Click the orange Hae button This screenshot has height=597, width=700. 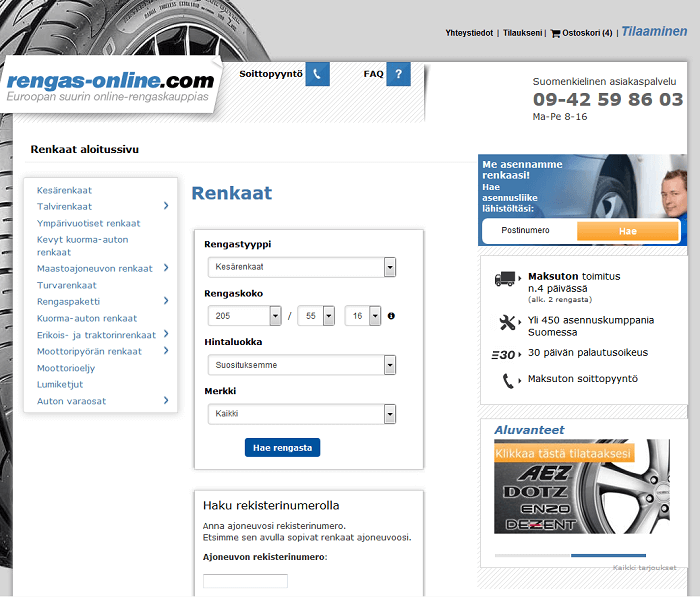pos(628,231)
